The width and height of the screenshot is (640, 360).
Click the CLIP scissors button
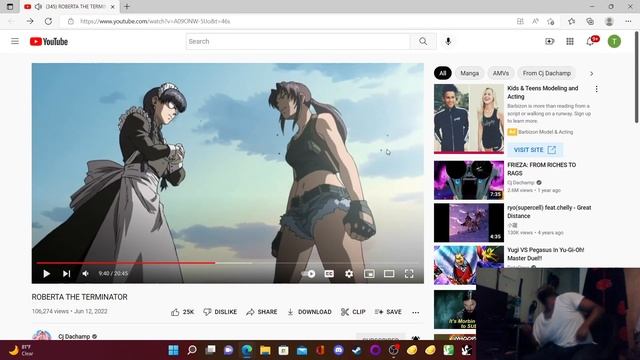(x=353, y=312)
